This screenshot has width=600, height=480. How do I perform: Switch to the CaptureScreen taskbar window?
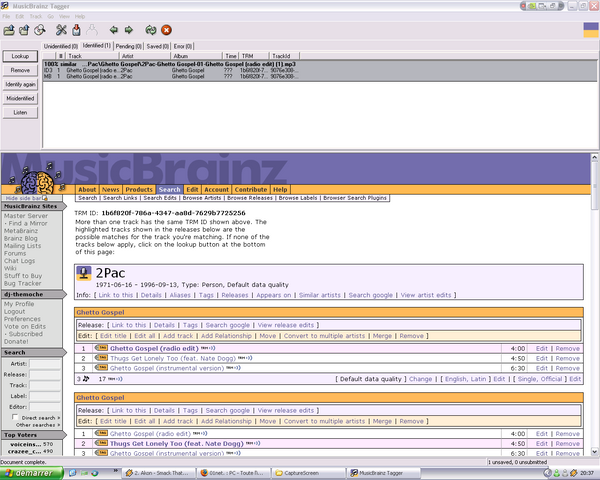308,473
